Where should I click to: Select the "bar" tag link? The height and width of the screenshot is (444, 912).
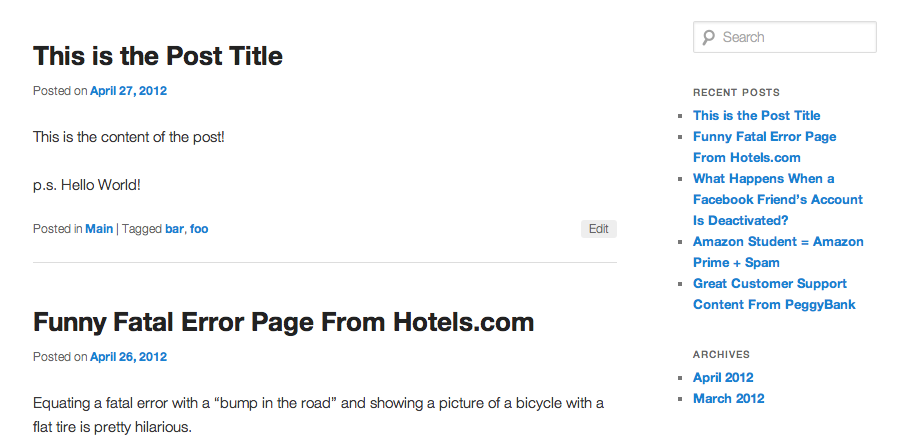174,229
